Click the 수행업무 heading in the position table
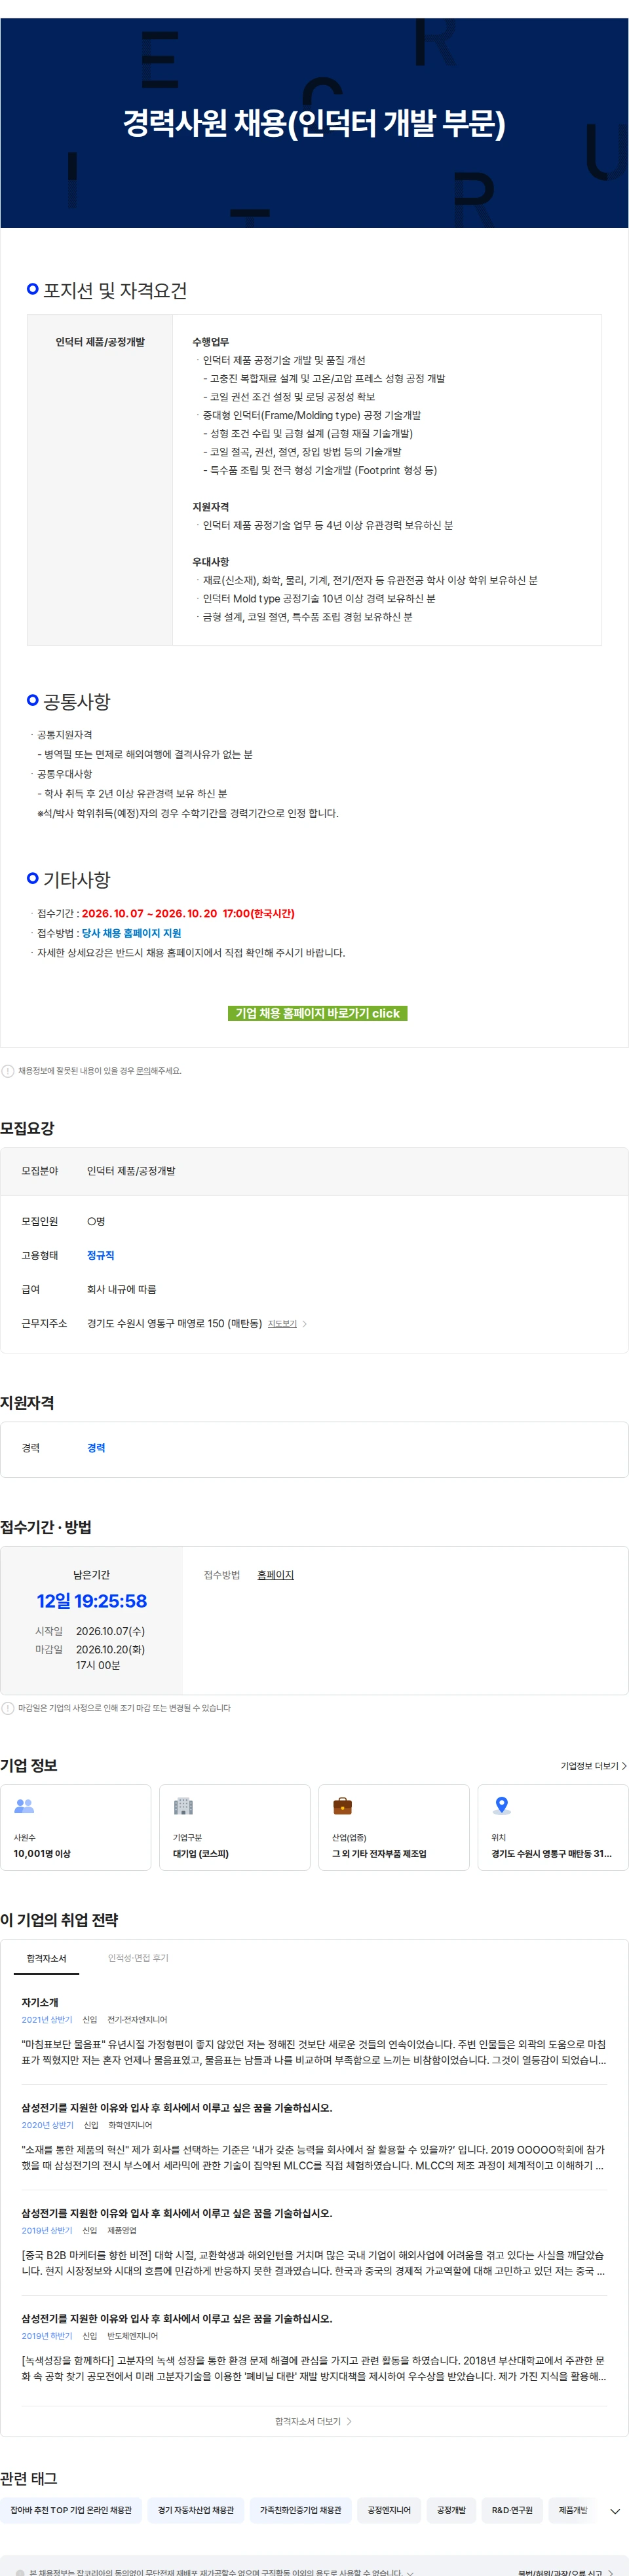Viewport: 629px width, 2576px height. (x=211, y=343)
